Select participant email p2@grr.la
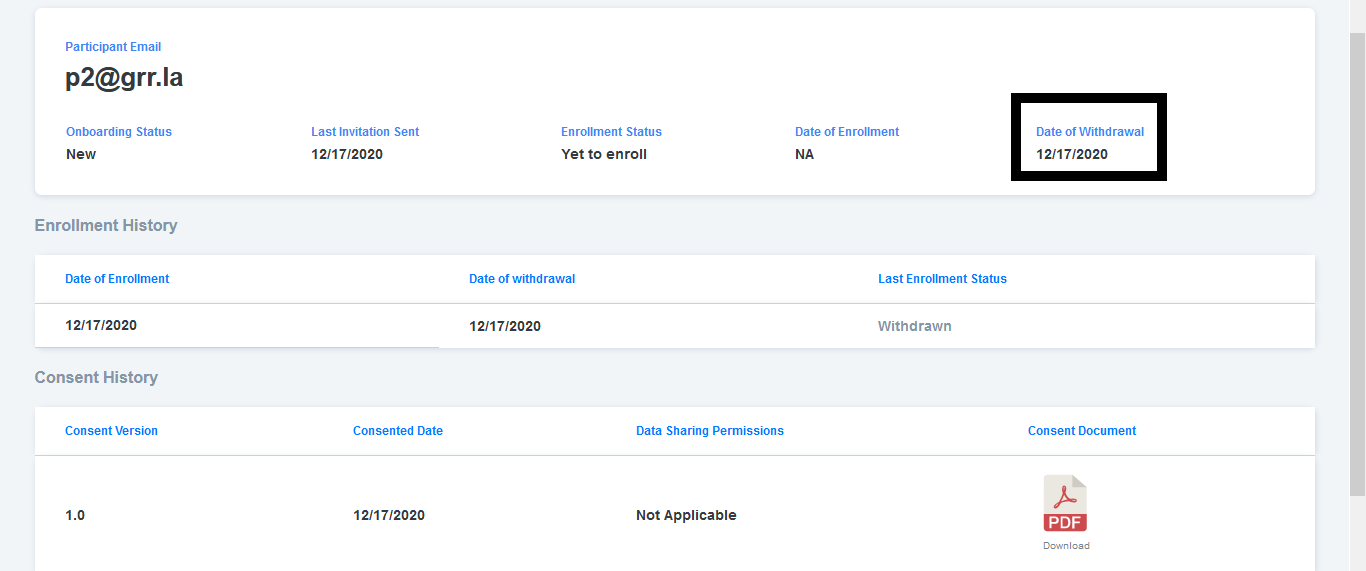Image resolution: width=1366 pixels, height=571 pixels. [124, 77]
